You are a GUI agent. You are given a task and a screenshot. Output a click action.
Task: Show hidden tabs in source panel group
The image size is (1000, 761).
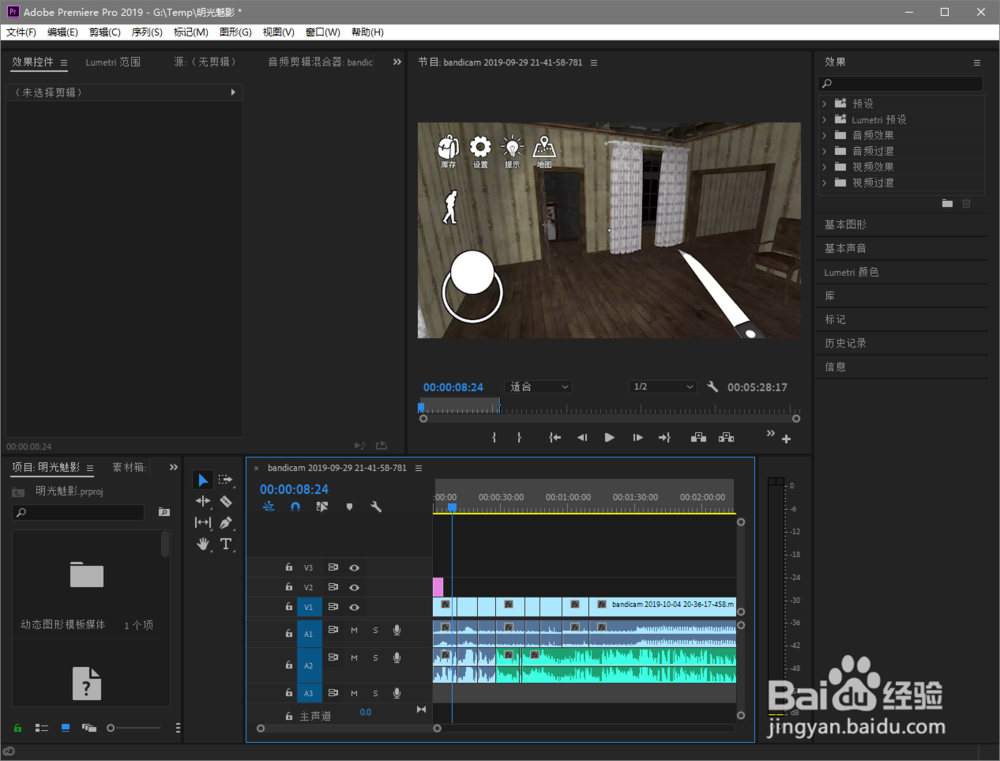tap(397, 62)
